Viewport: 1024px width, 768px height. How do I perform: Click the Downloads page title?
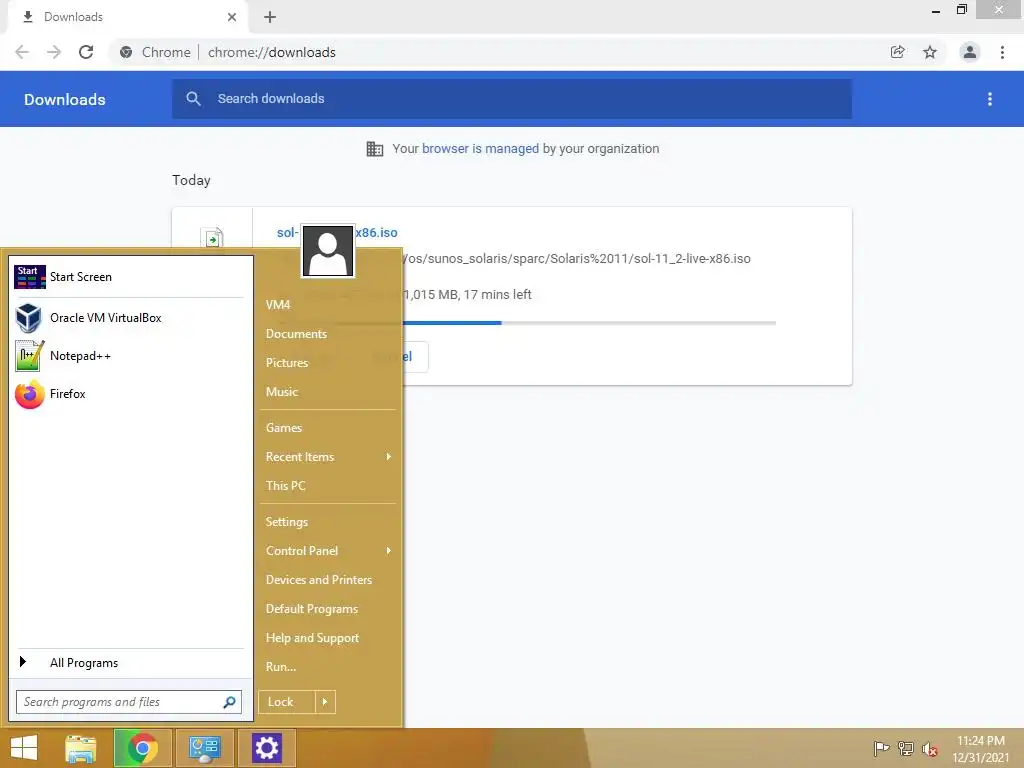(x=65, y=99)
